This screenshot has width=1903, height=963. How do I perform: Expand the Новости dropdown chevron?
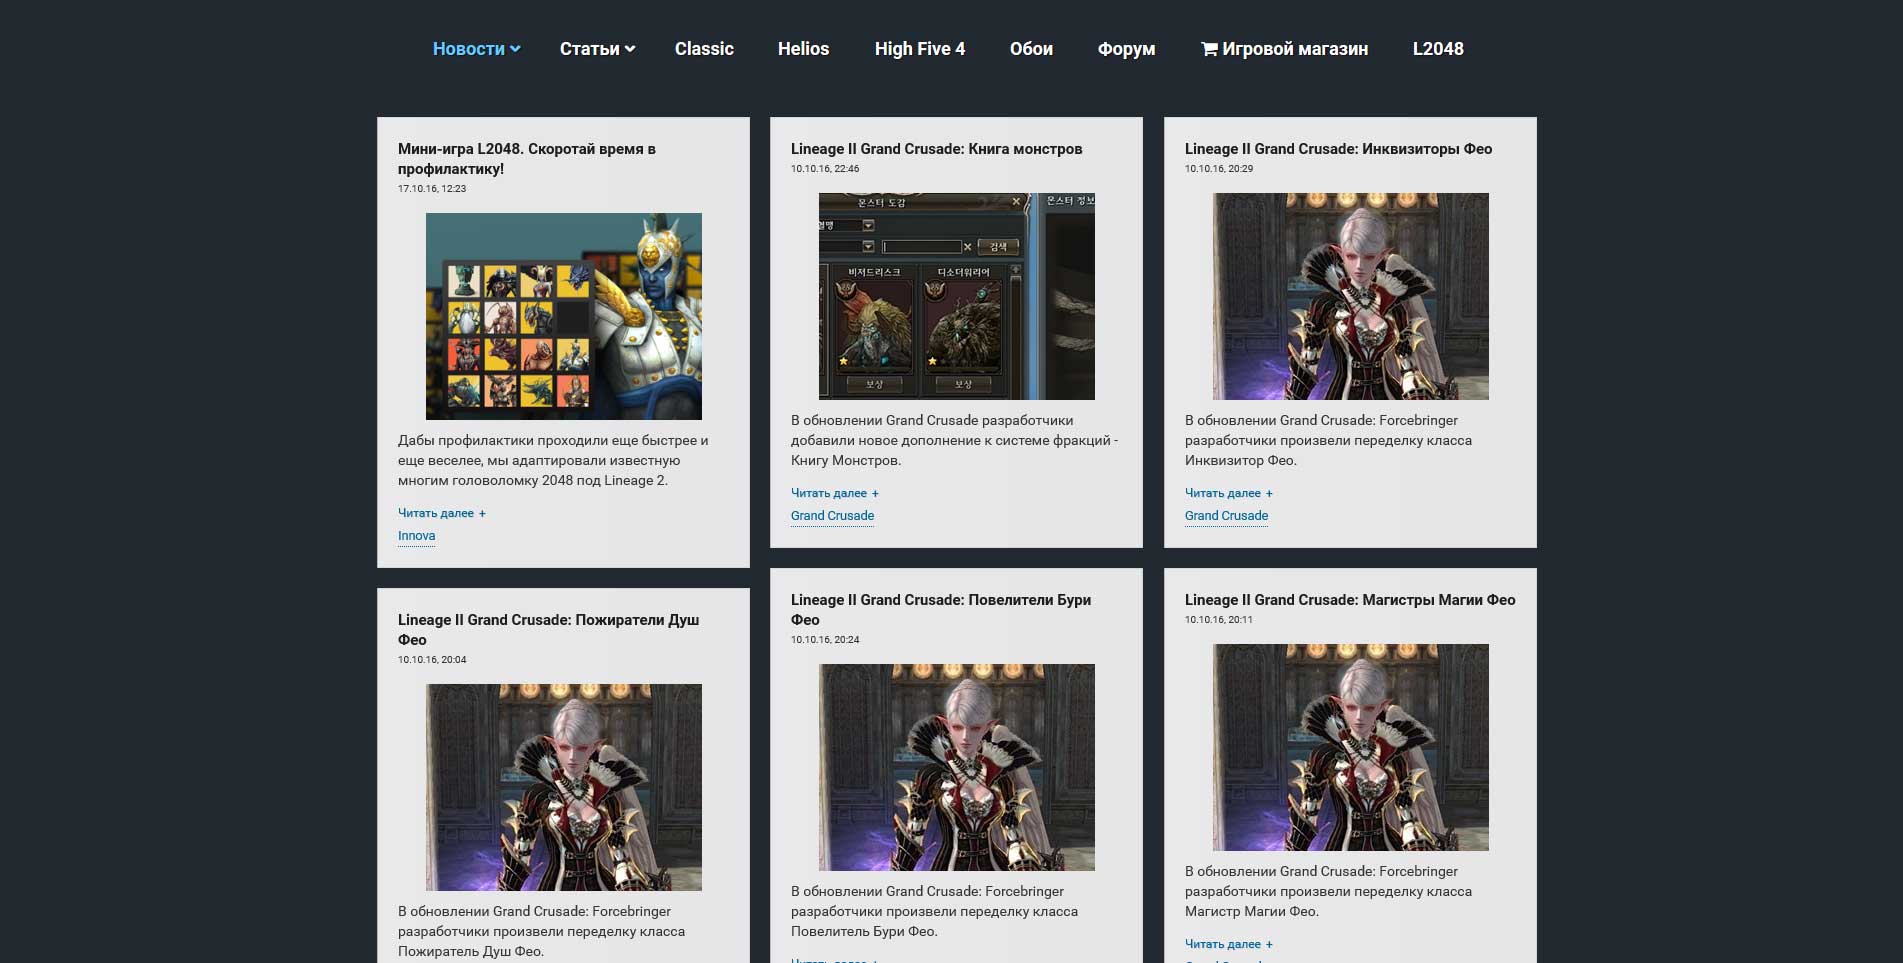tap(515, 49)
